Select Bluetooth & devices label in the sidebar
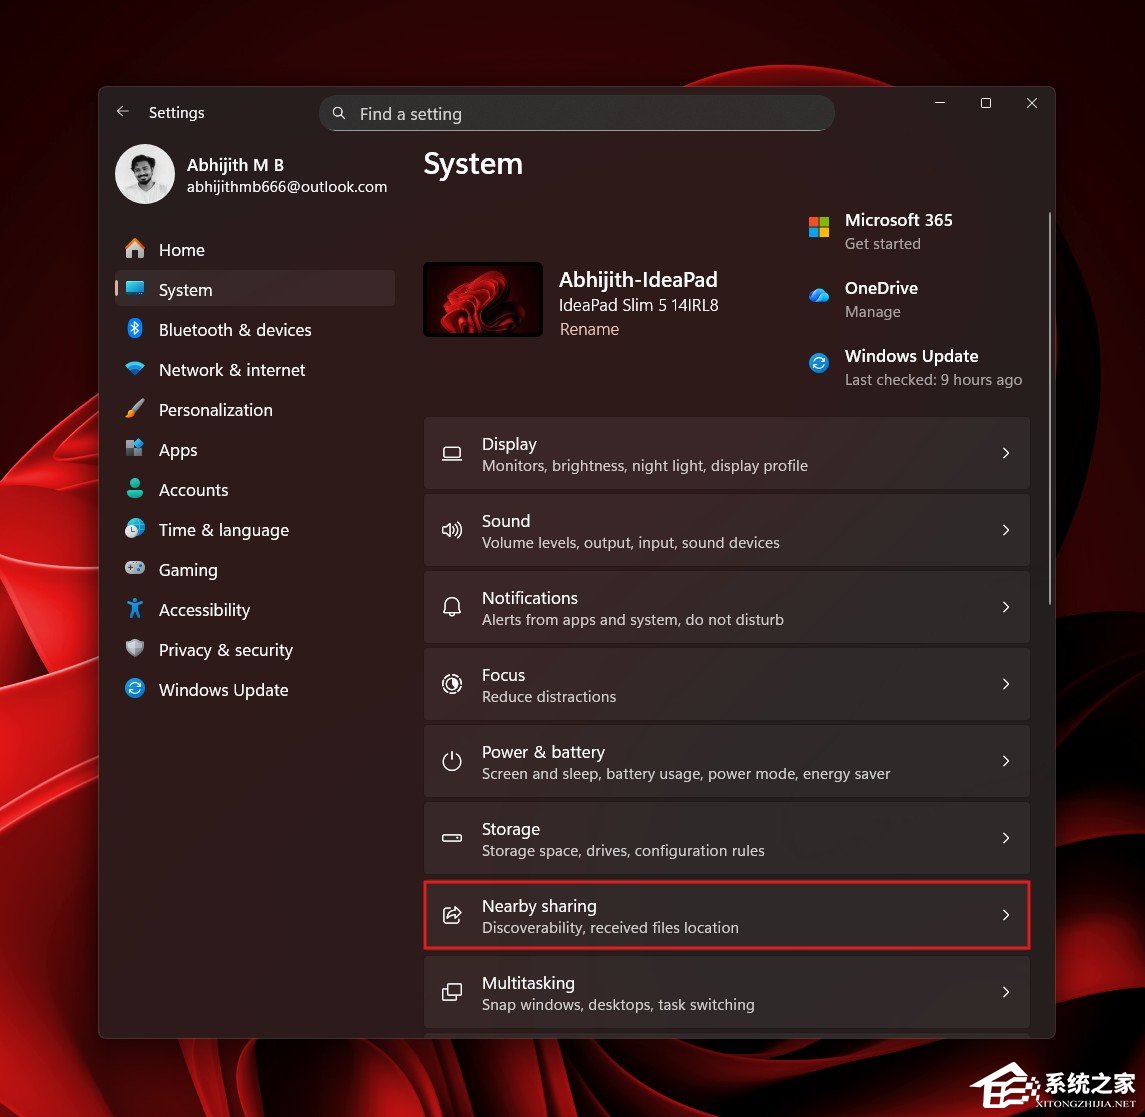 [235, 330]
